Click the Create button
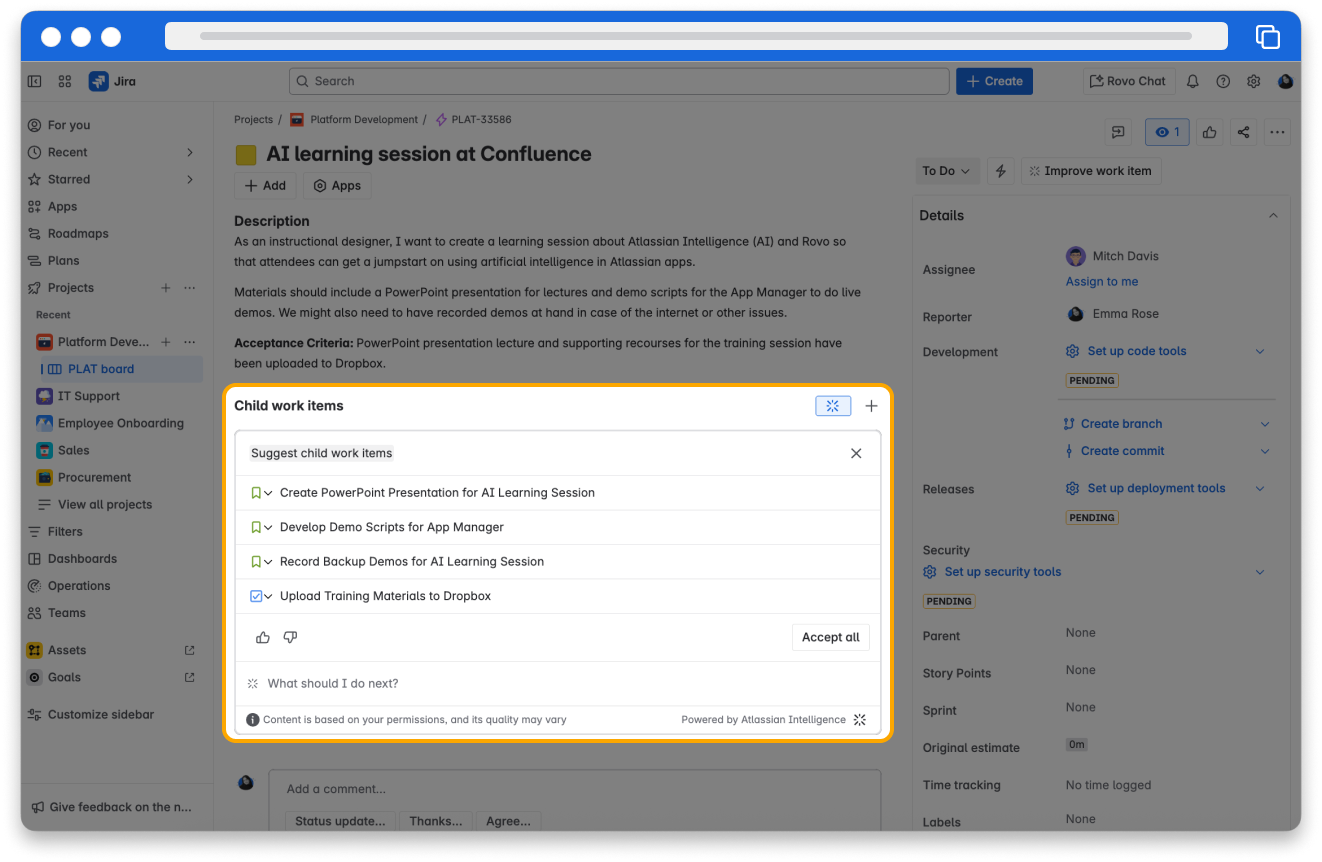 point(994,81)
